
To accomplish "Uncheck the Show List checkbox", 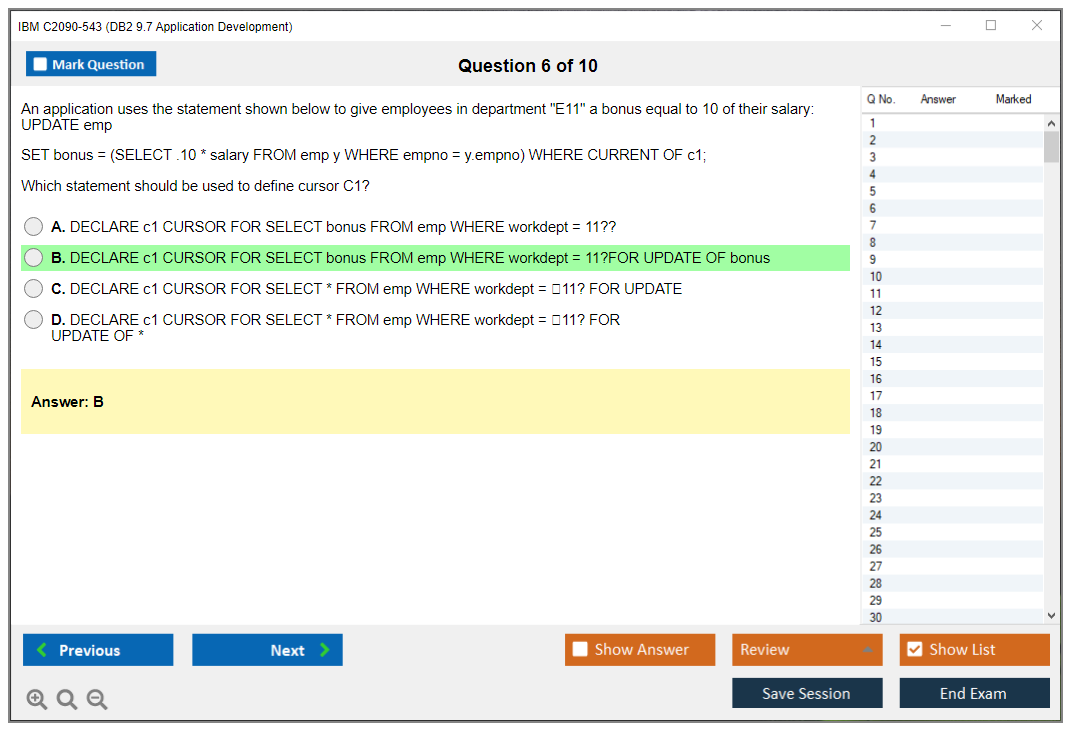I will coord(914,650).
